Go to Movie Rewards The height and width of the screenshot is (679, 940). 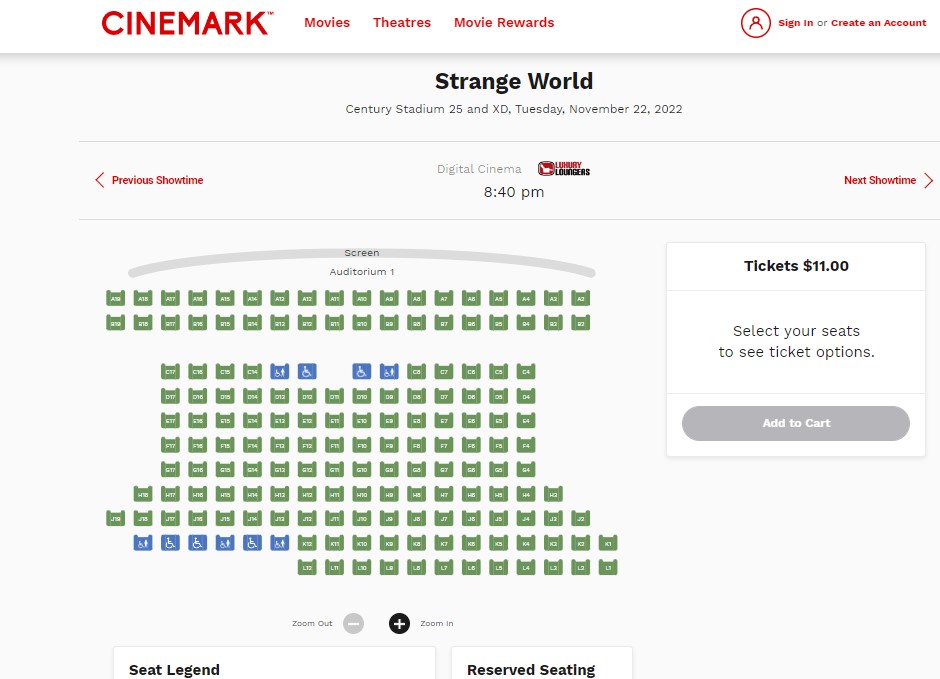504,23
